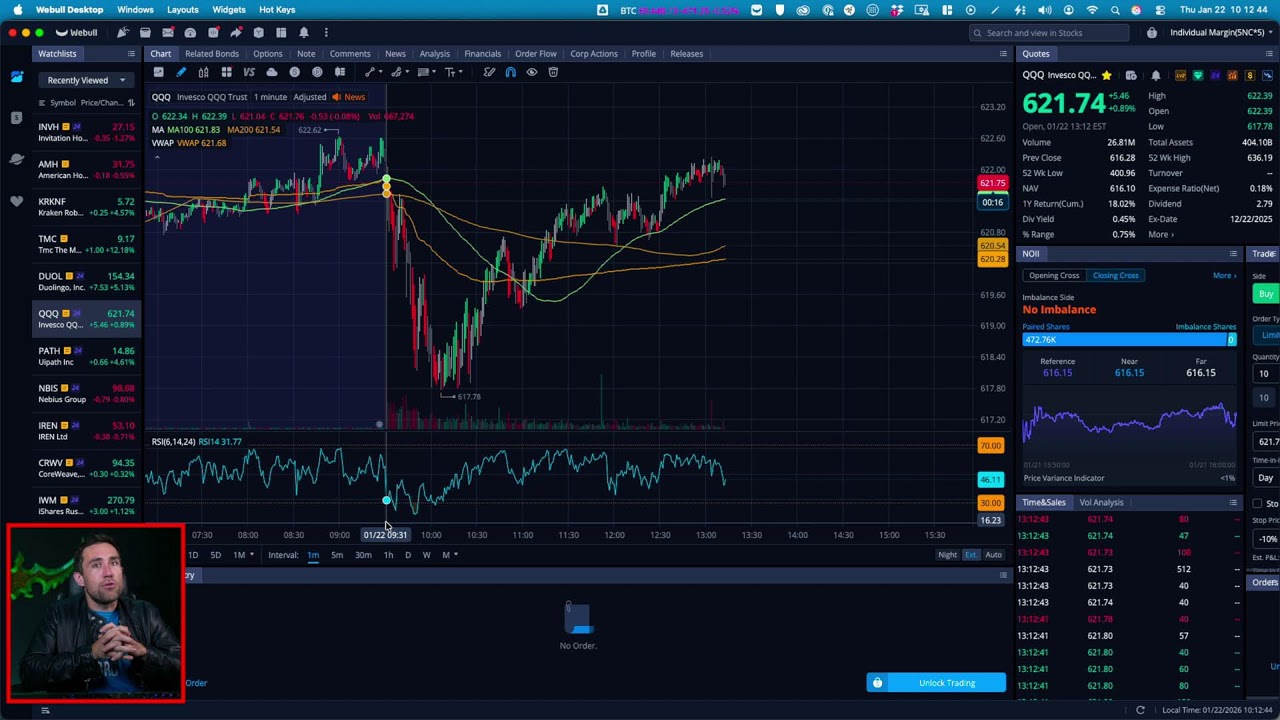The height and width of the screenshot is (720, 1280).
Task: Open the Individual Margin account dropdown
Action: (x=1219, y=33)
